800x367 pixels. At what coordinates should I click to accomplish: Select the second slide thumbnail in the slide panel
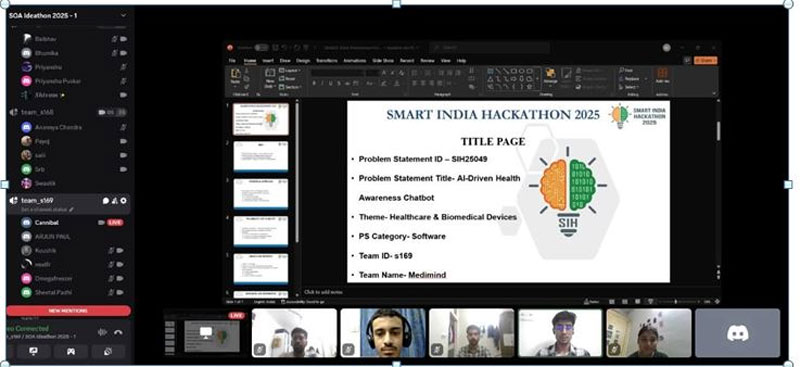[261, 157]
